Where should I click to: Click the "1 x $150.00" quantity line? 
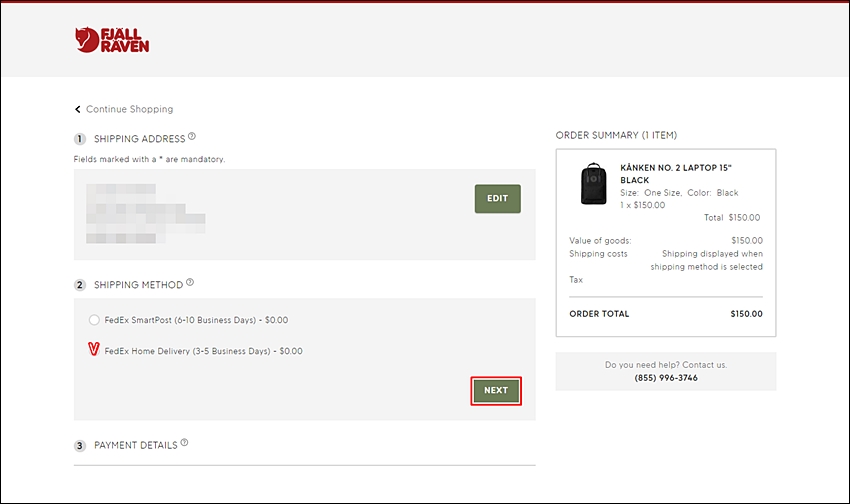(642, 205)
